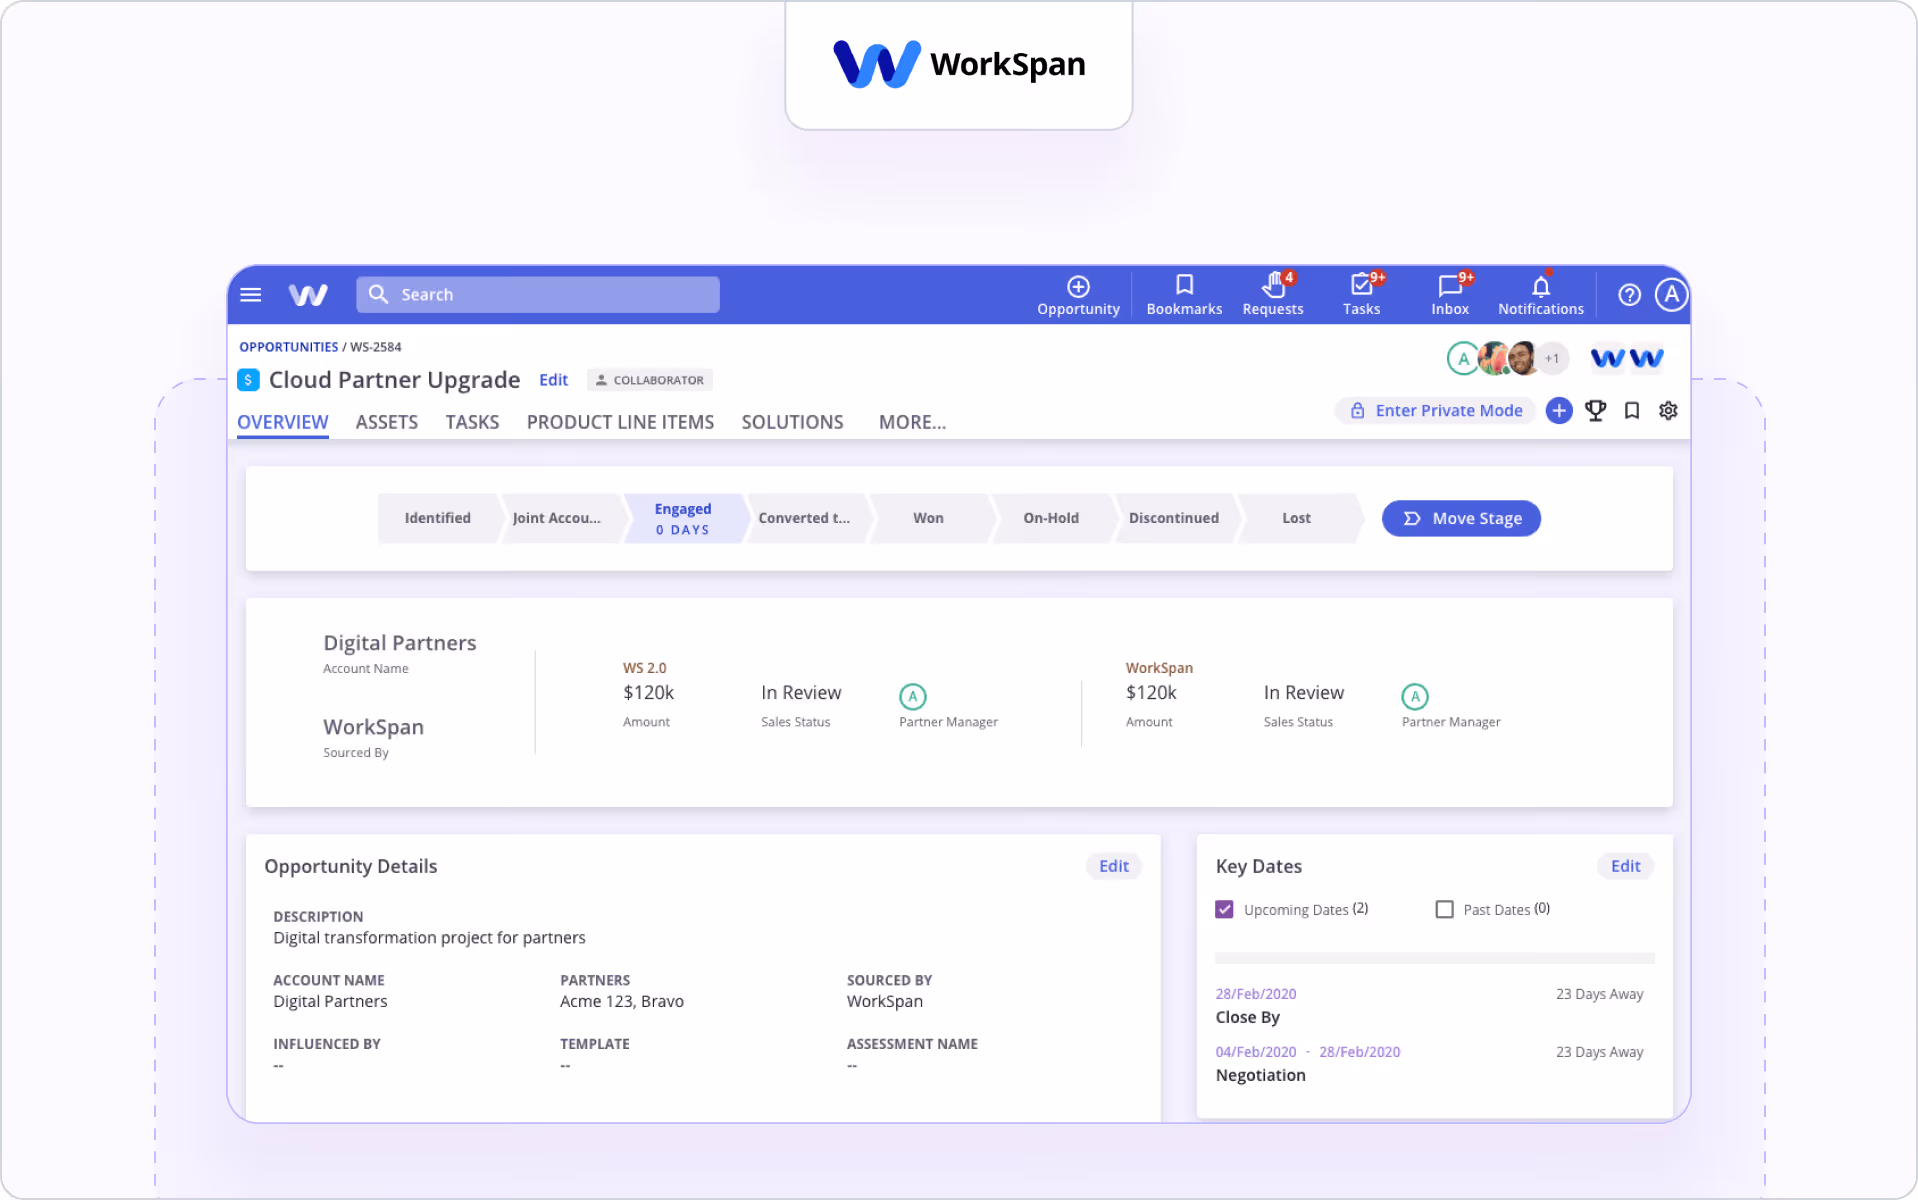
Task: Open the Inbox
Action: [x=1450, y=296]
